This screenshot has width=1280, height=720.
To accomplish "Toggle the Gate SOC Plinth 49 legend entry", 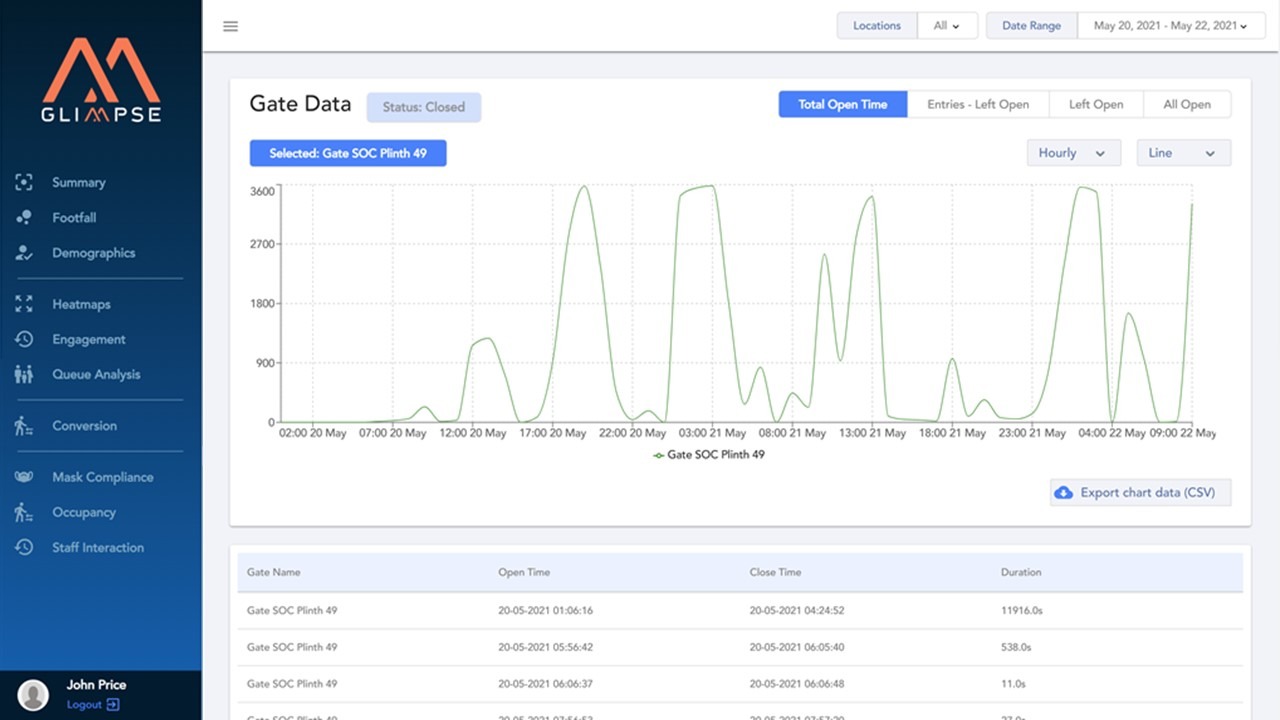I will click(x=710, y=454).
